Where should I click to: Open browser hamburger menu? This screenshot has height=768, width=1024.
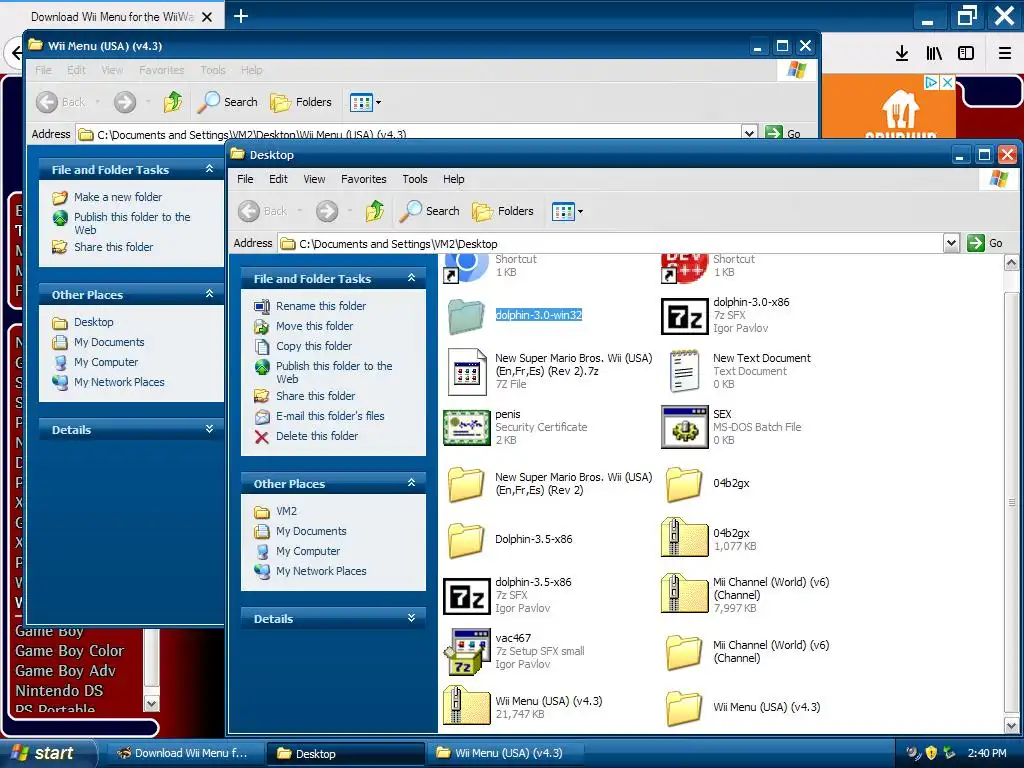pos(1005,54)
